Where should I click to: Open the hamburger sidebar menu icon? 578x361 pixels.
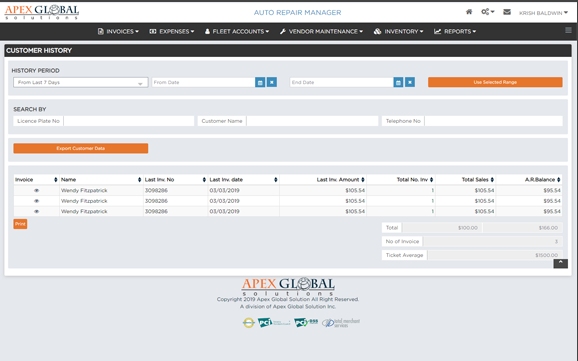pyautogui.click(x=568, y=30)
